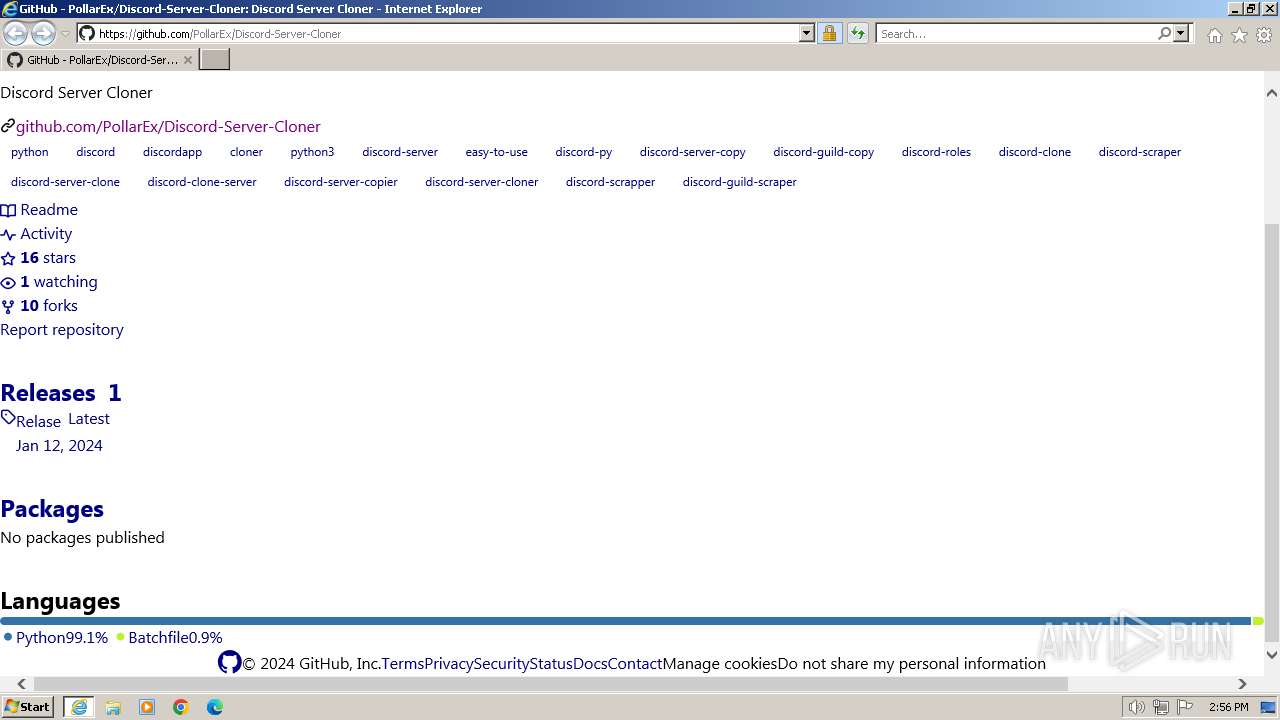Select the discord-scraper topic tag
Viewport: 1280px width, 720px height.
(x=1139, y=152)
